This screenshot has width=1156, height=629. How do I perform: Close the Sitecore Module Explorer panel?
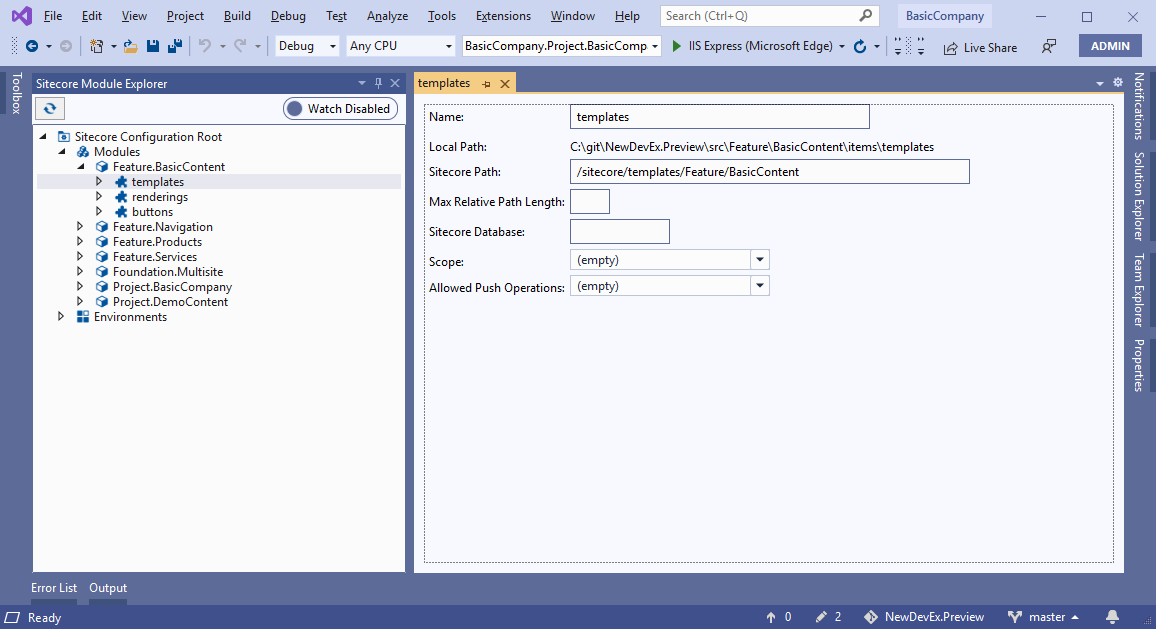(x=395, y=83)
